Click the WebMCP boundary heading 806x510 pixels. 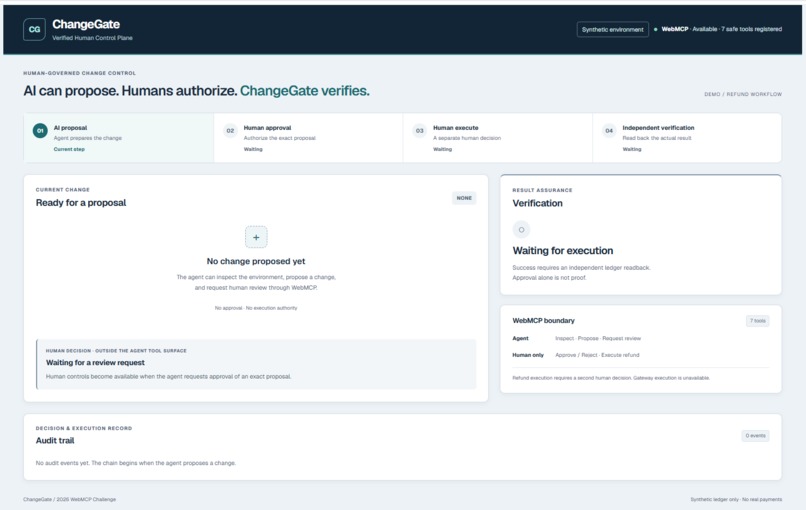point(543,320)
